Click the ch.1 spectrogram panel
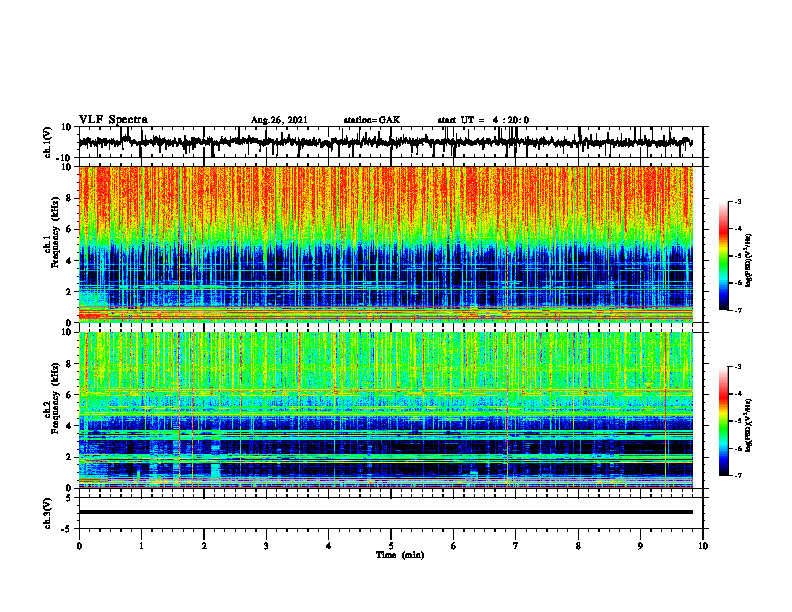Image resolution: width=792 pixels, height=612 pixels. [x=386, y=244]
